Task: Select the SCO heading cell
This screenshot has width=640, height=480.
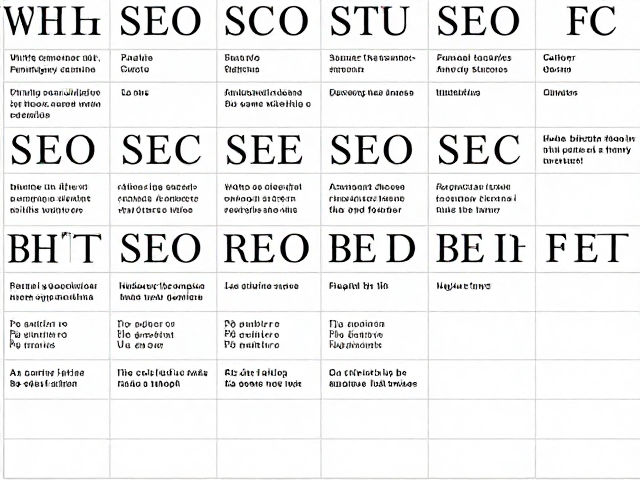Action: coord(269,22)
